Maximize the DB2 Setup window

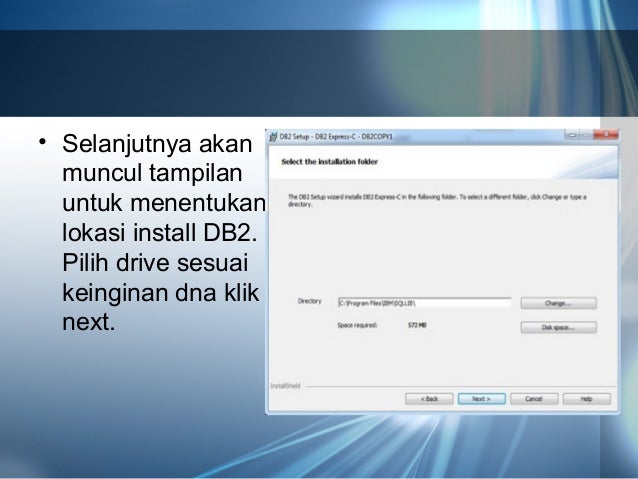[x=586, y=134]
